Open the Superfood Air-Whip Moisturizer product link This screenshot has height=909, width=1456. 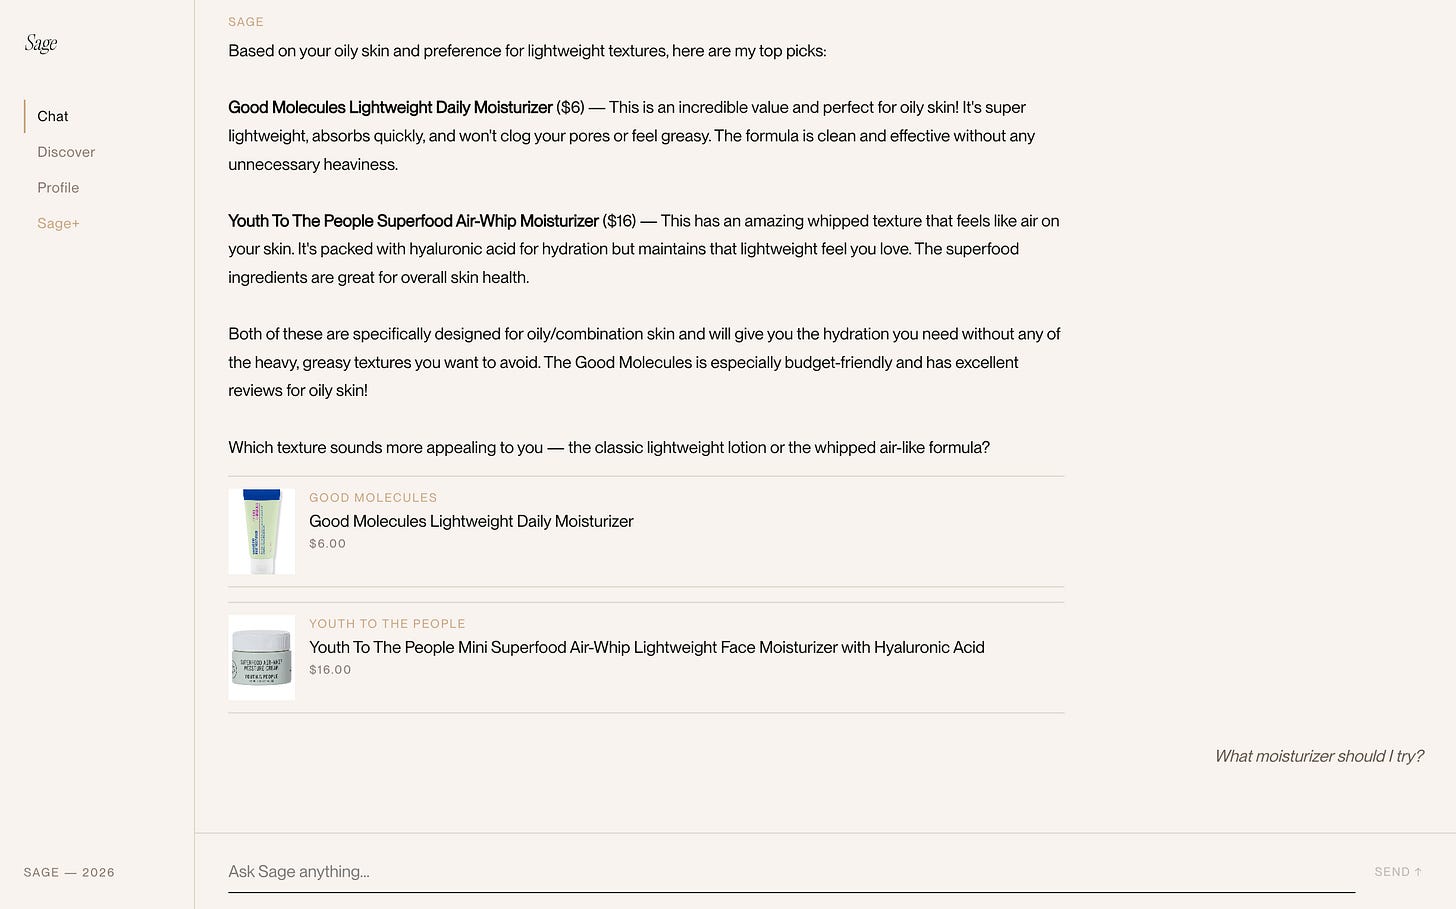(x=646, y=647)
